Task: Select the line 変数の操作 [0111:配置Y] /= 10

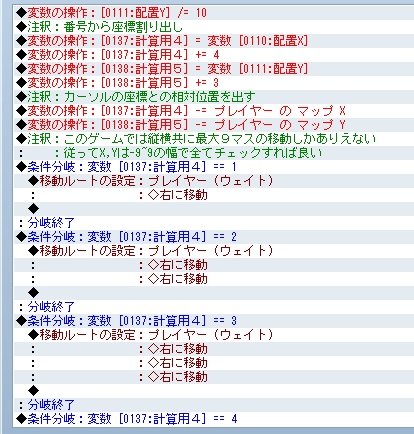Action: (214, 13)
